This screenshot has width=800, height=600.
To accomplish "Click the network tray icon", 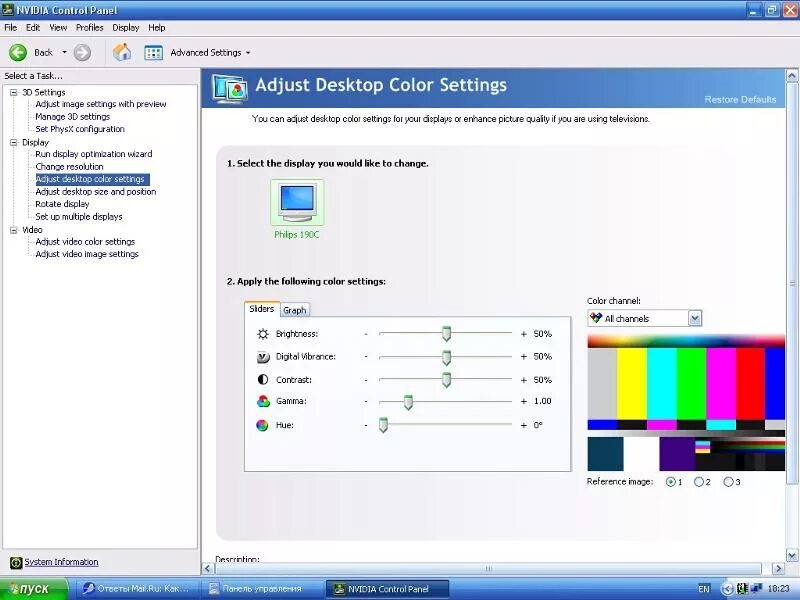I will pyautogui.click(x=756, y=589).
